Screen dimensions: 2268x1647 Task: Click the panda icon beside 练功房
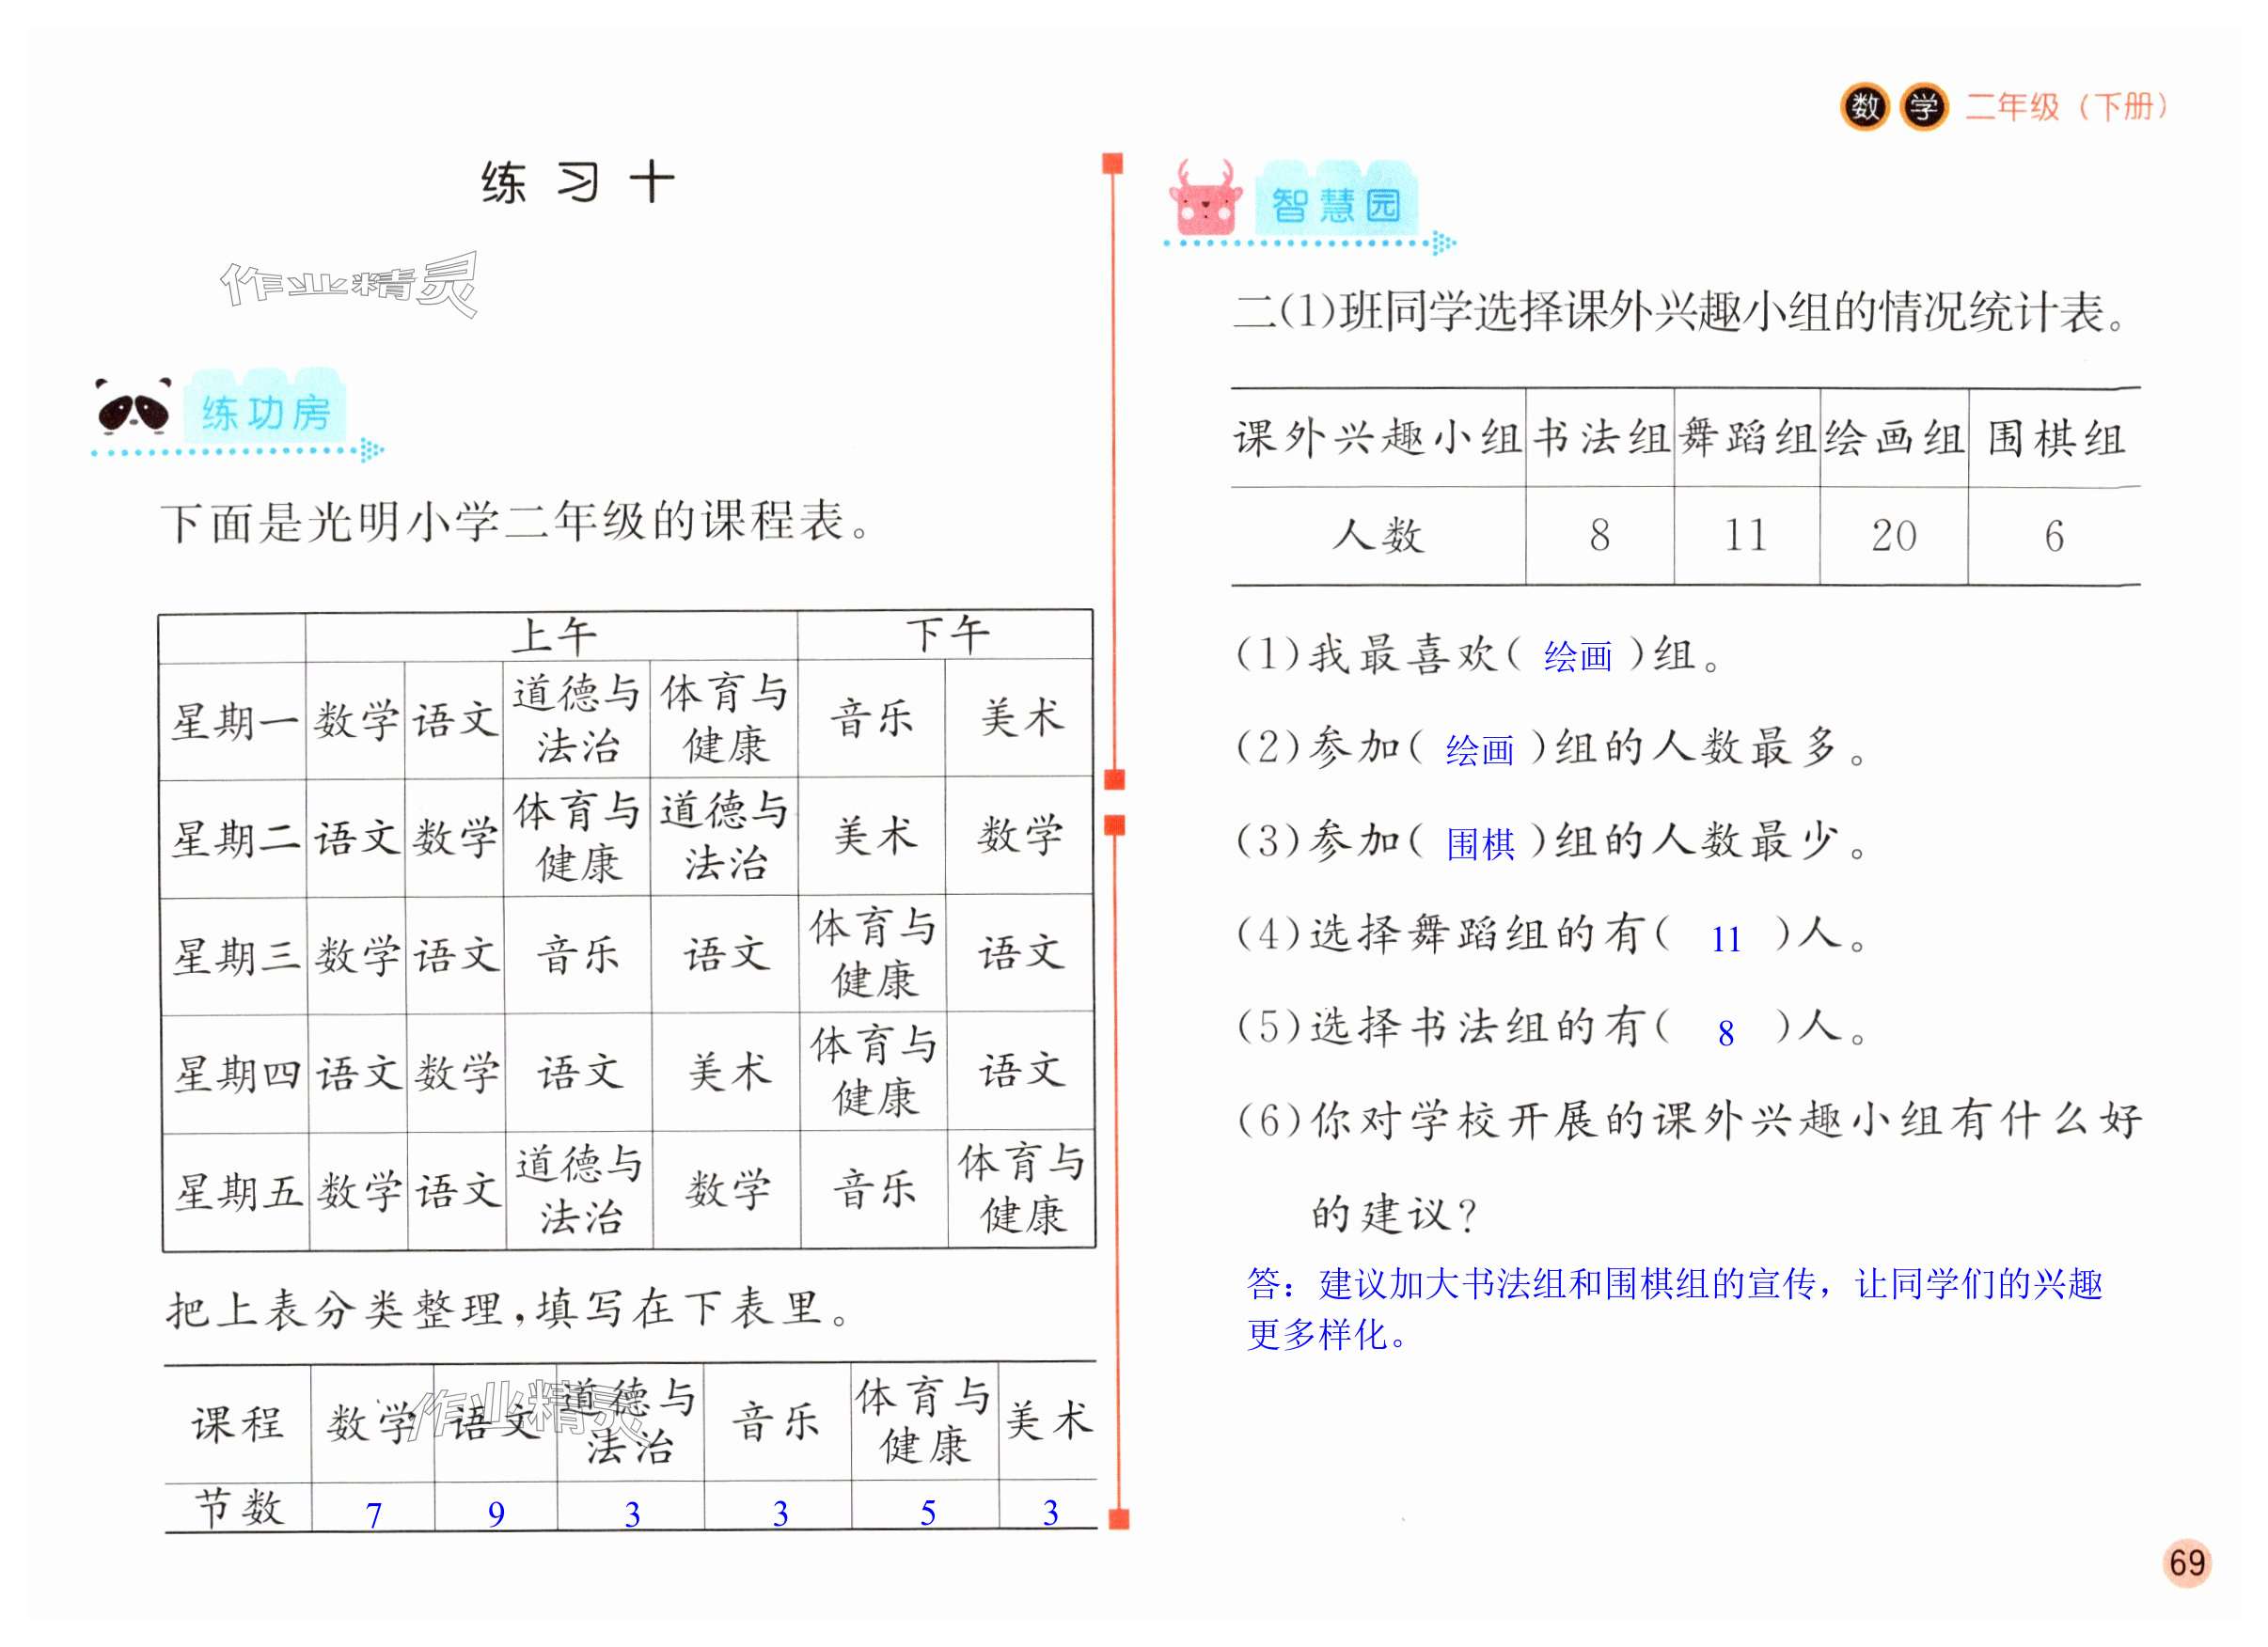pos(133,409)
